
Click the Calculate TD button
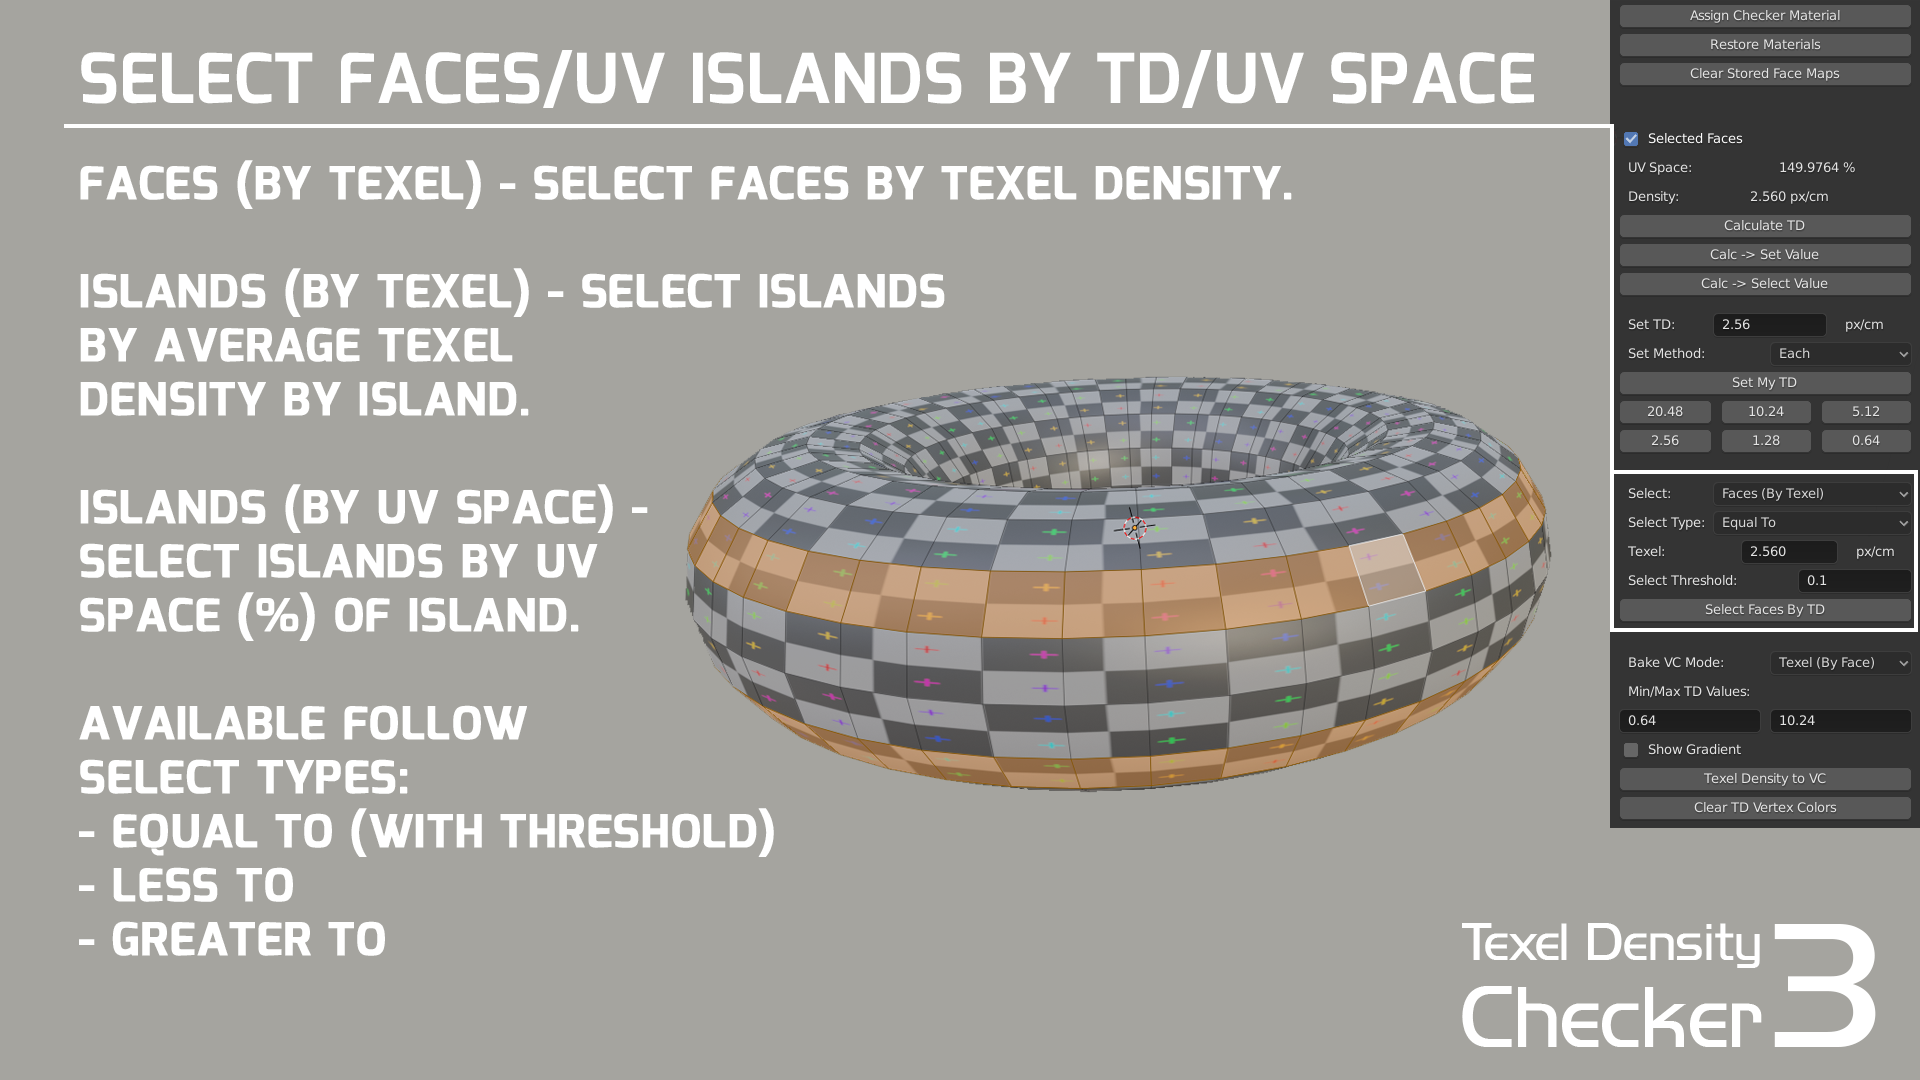(1764, 224)
